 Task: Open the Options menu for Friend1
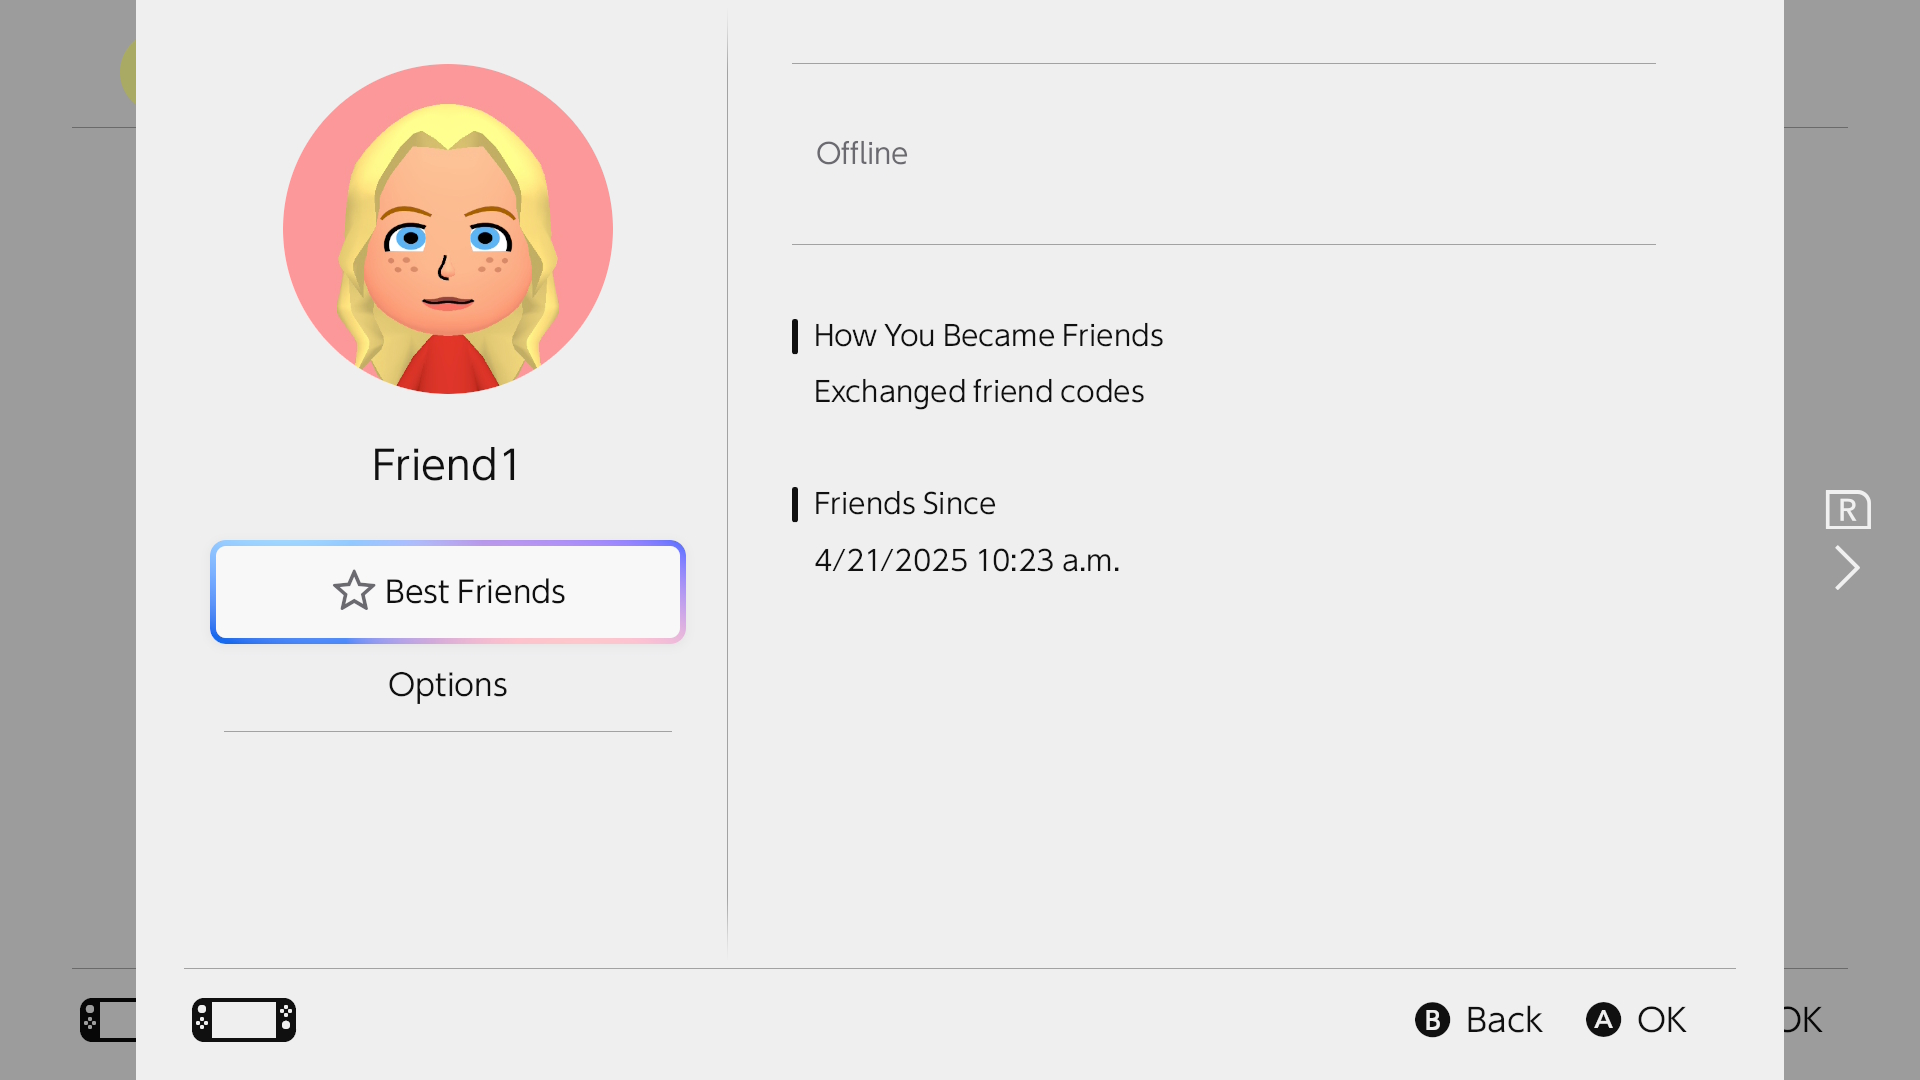(448, 685)
